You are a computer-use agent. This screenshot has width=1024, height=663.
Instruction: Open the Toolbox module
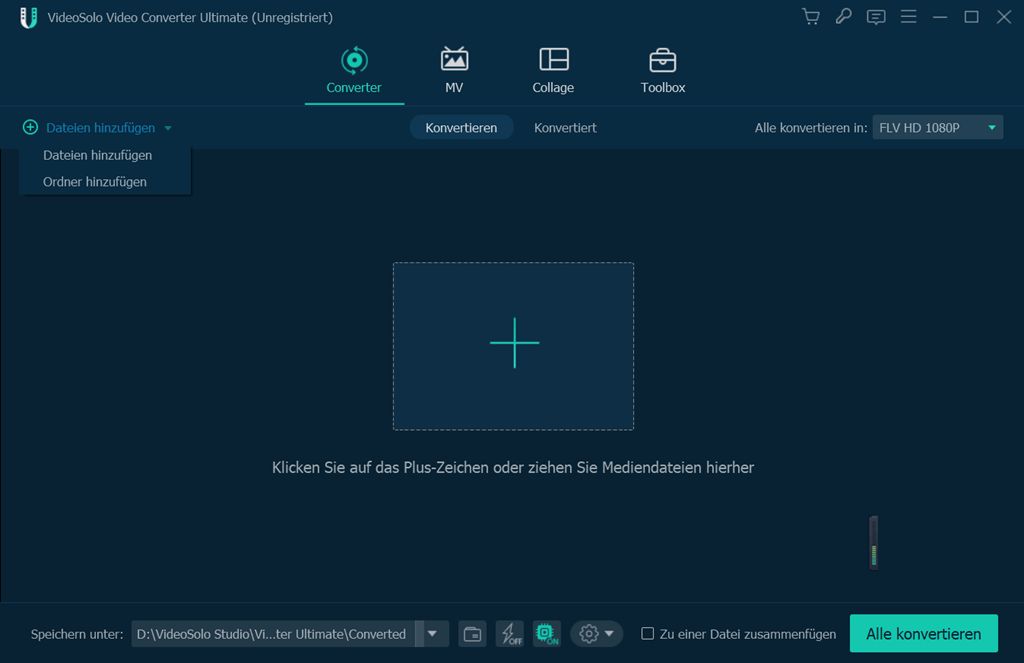pyautogui.click(x=663, y=70)
